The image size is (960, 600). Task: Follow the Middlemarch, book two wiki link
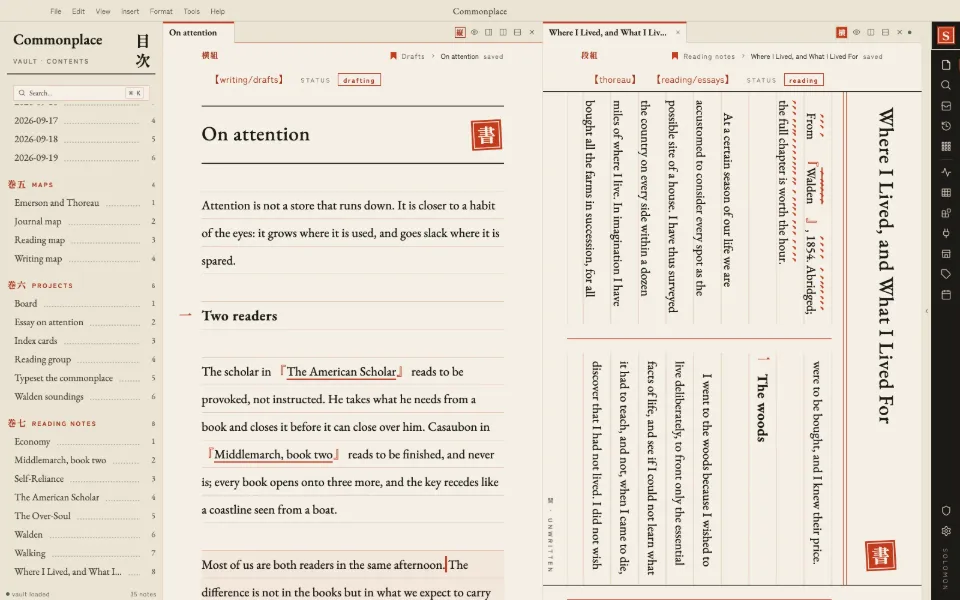click(273, 454)
